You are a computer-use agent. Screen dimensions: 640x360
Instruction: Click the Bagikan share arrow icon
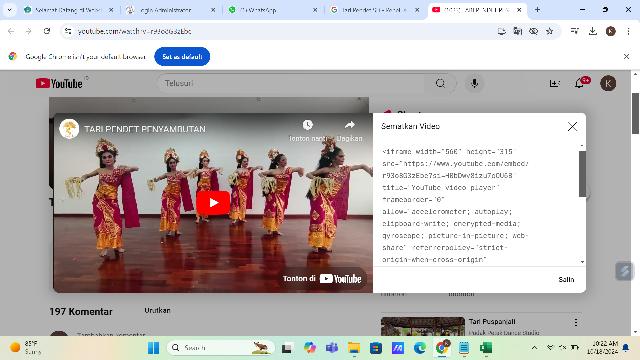coord(349,125)
